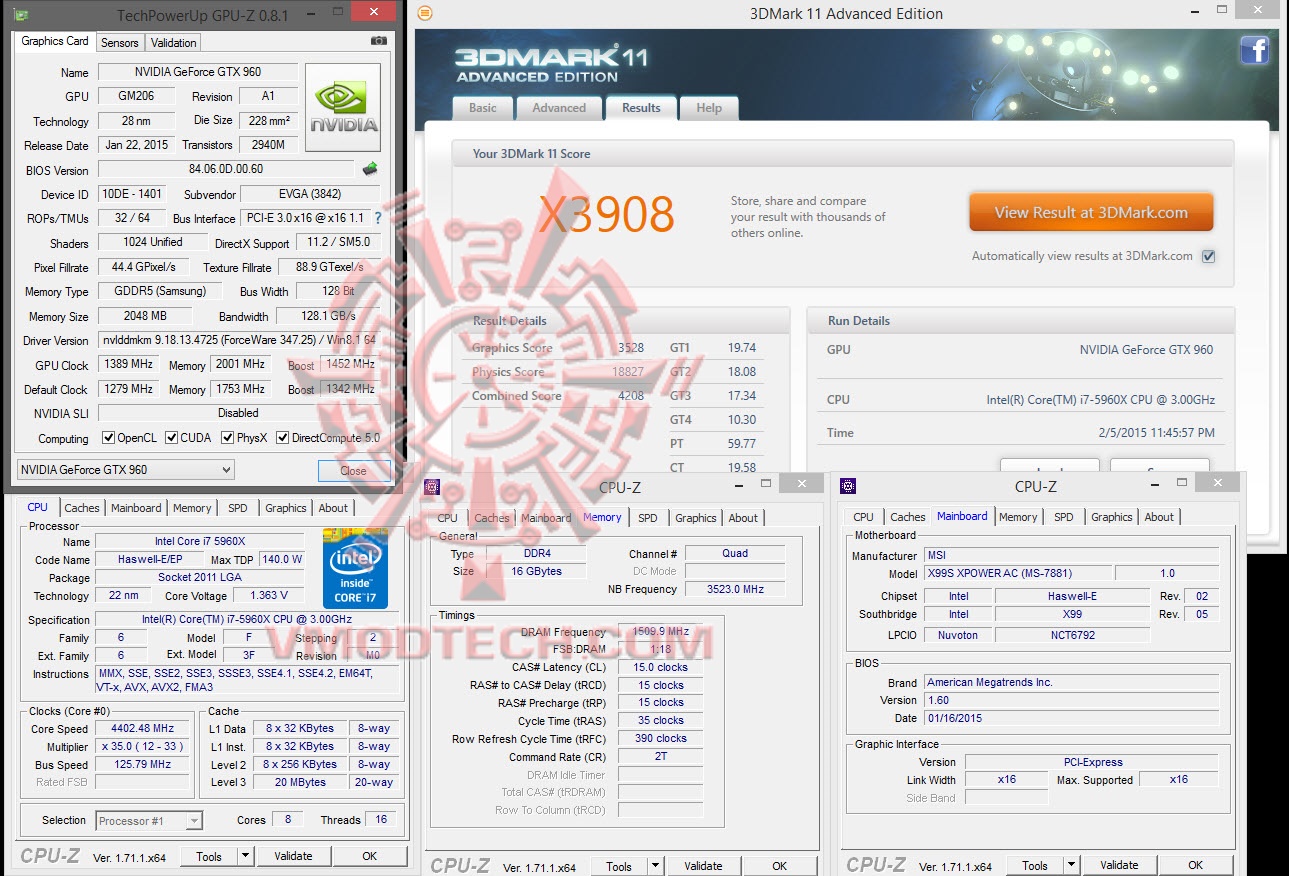Open the NVIDIA GeForce GTX 960 card dropdown
Image resolution: width=1289 pixels, height=876 pixels.
(126, 470)
